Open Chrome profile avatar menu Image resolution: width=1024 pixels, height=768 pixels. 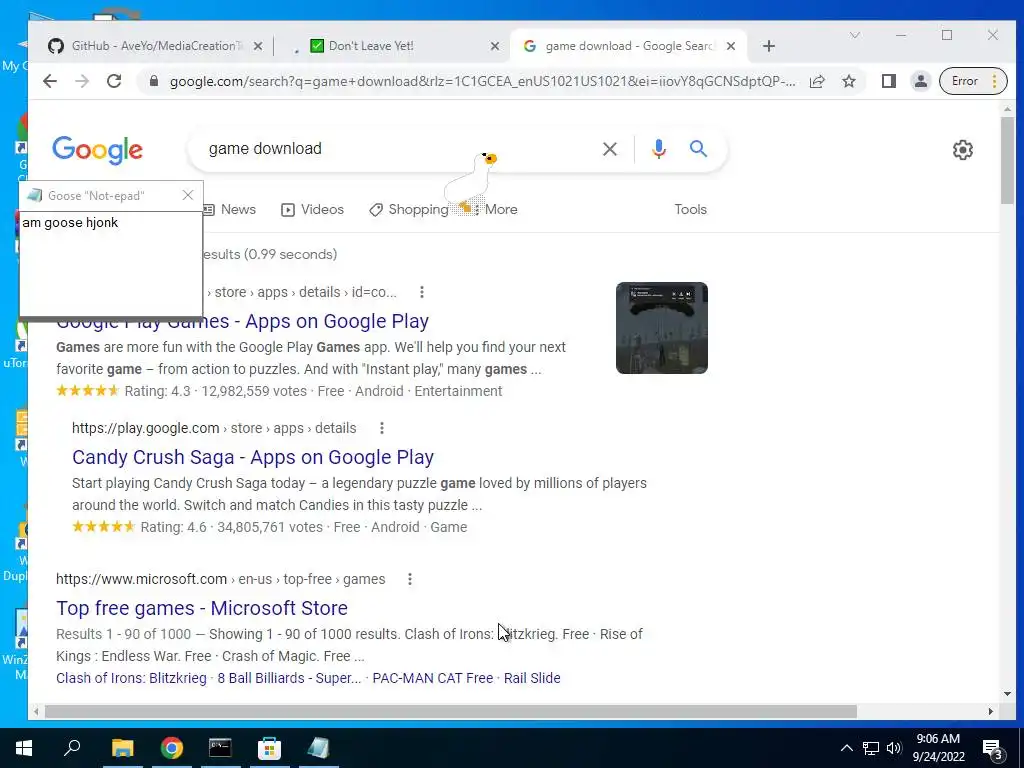click(x=920, y=81)
